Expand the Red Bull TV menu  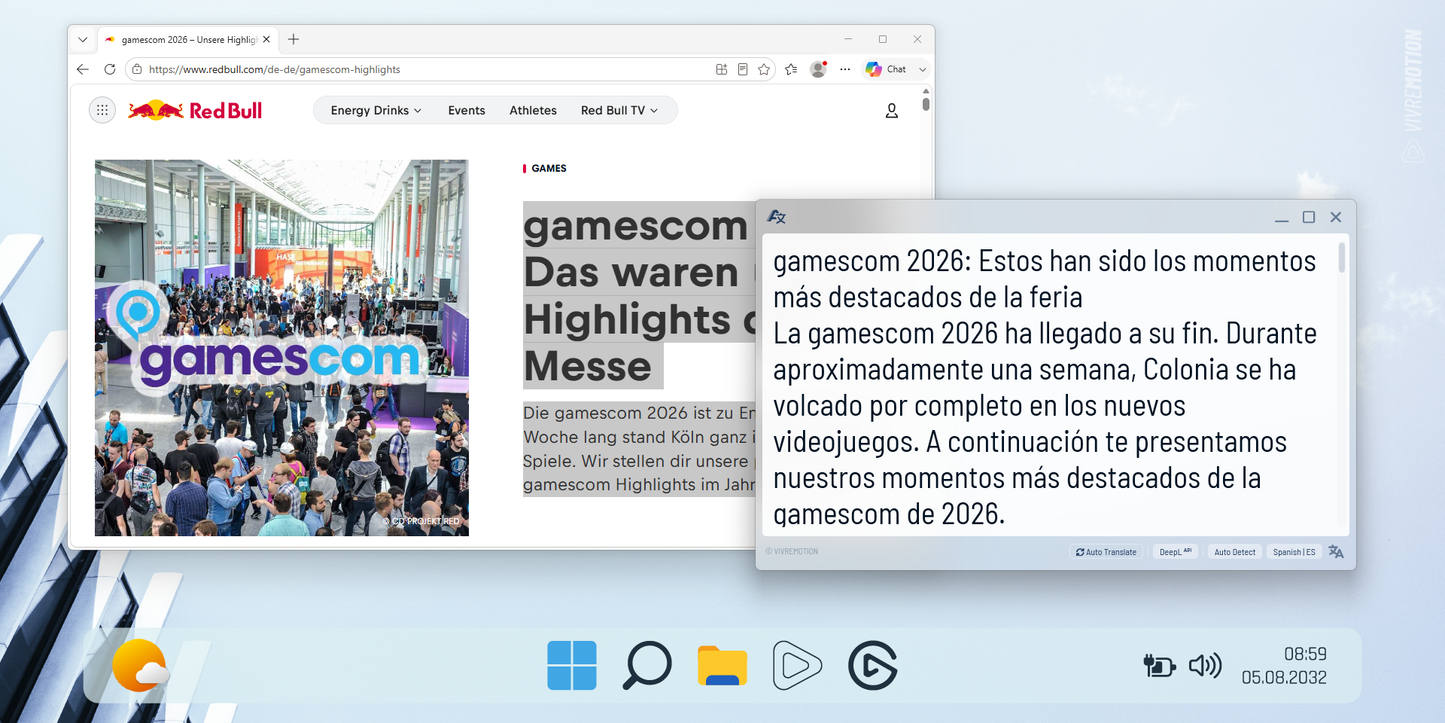(x=619, y=110)
